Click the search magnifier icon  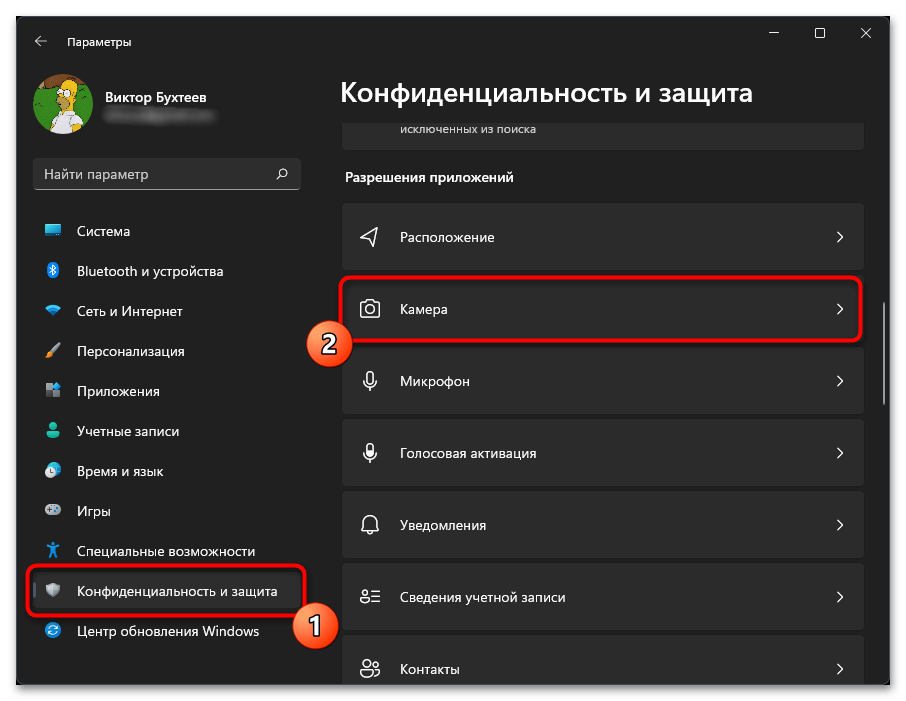click(x=282, y=174)
